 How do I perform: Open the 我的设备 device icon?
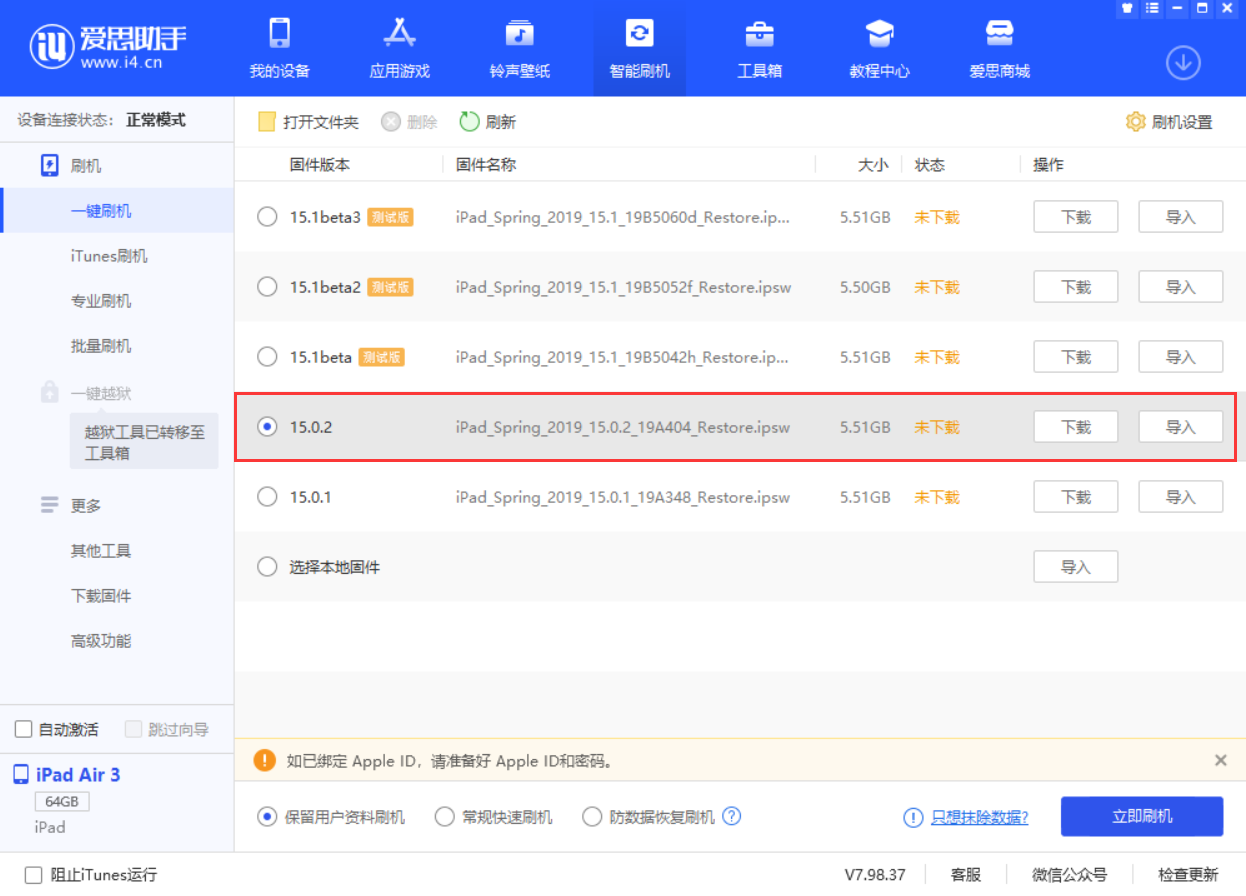279,33
